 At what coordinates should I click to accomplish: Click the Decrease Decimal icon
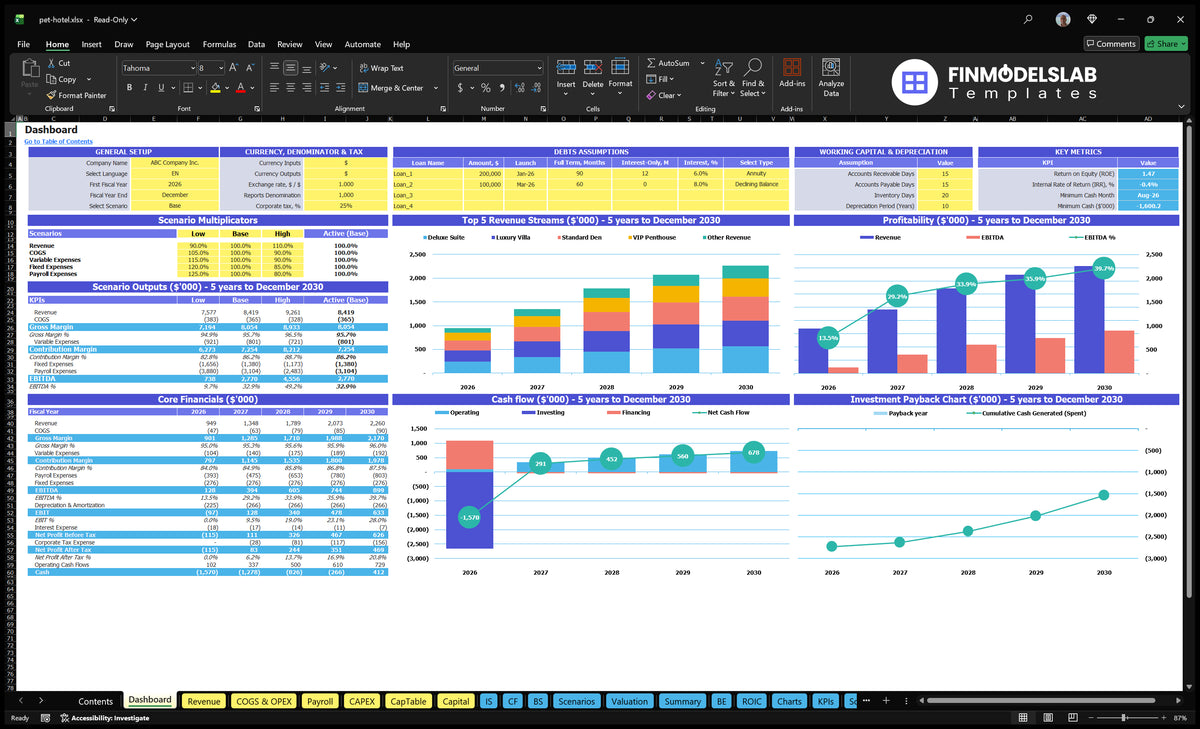[x=534, y=88]
